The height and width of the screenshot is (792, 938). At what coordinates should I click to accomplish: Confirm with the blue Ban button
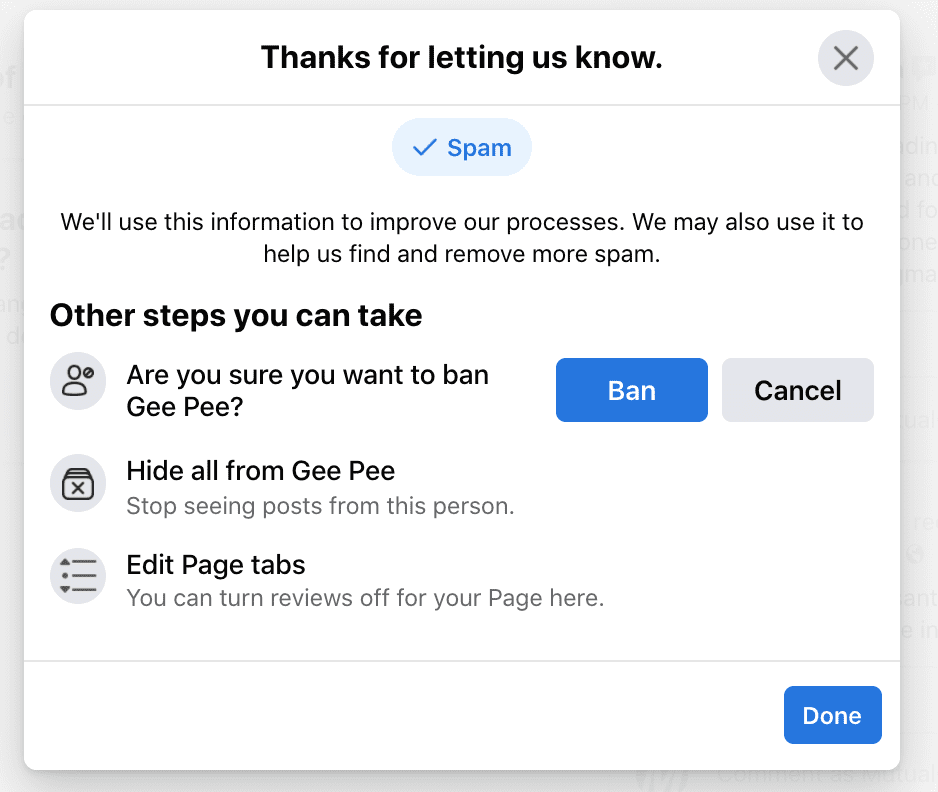(x=632, y=390)
